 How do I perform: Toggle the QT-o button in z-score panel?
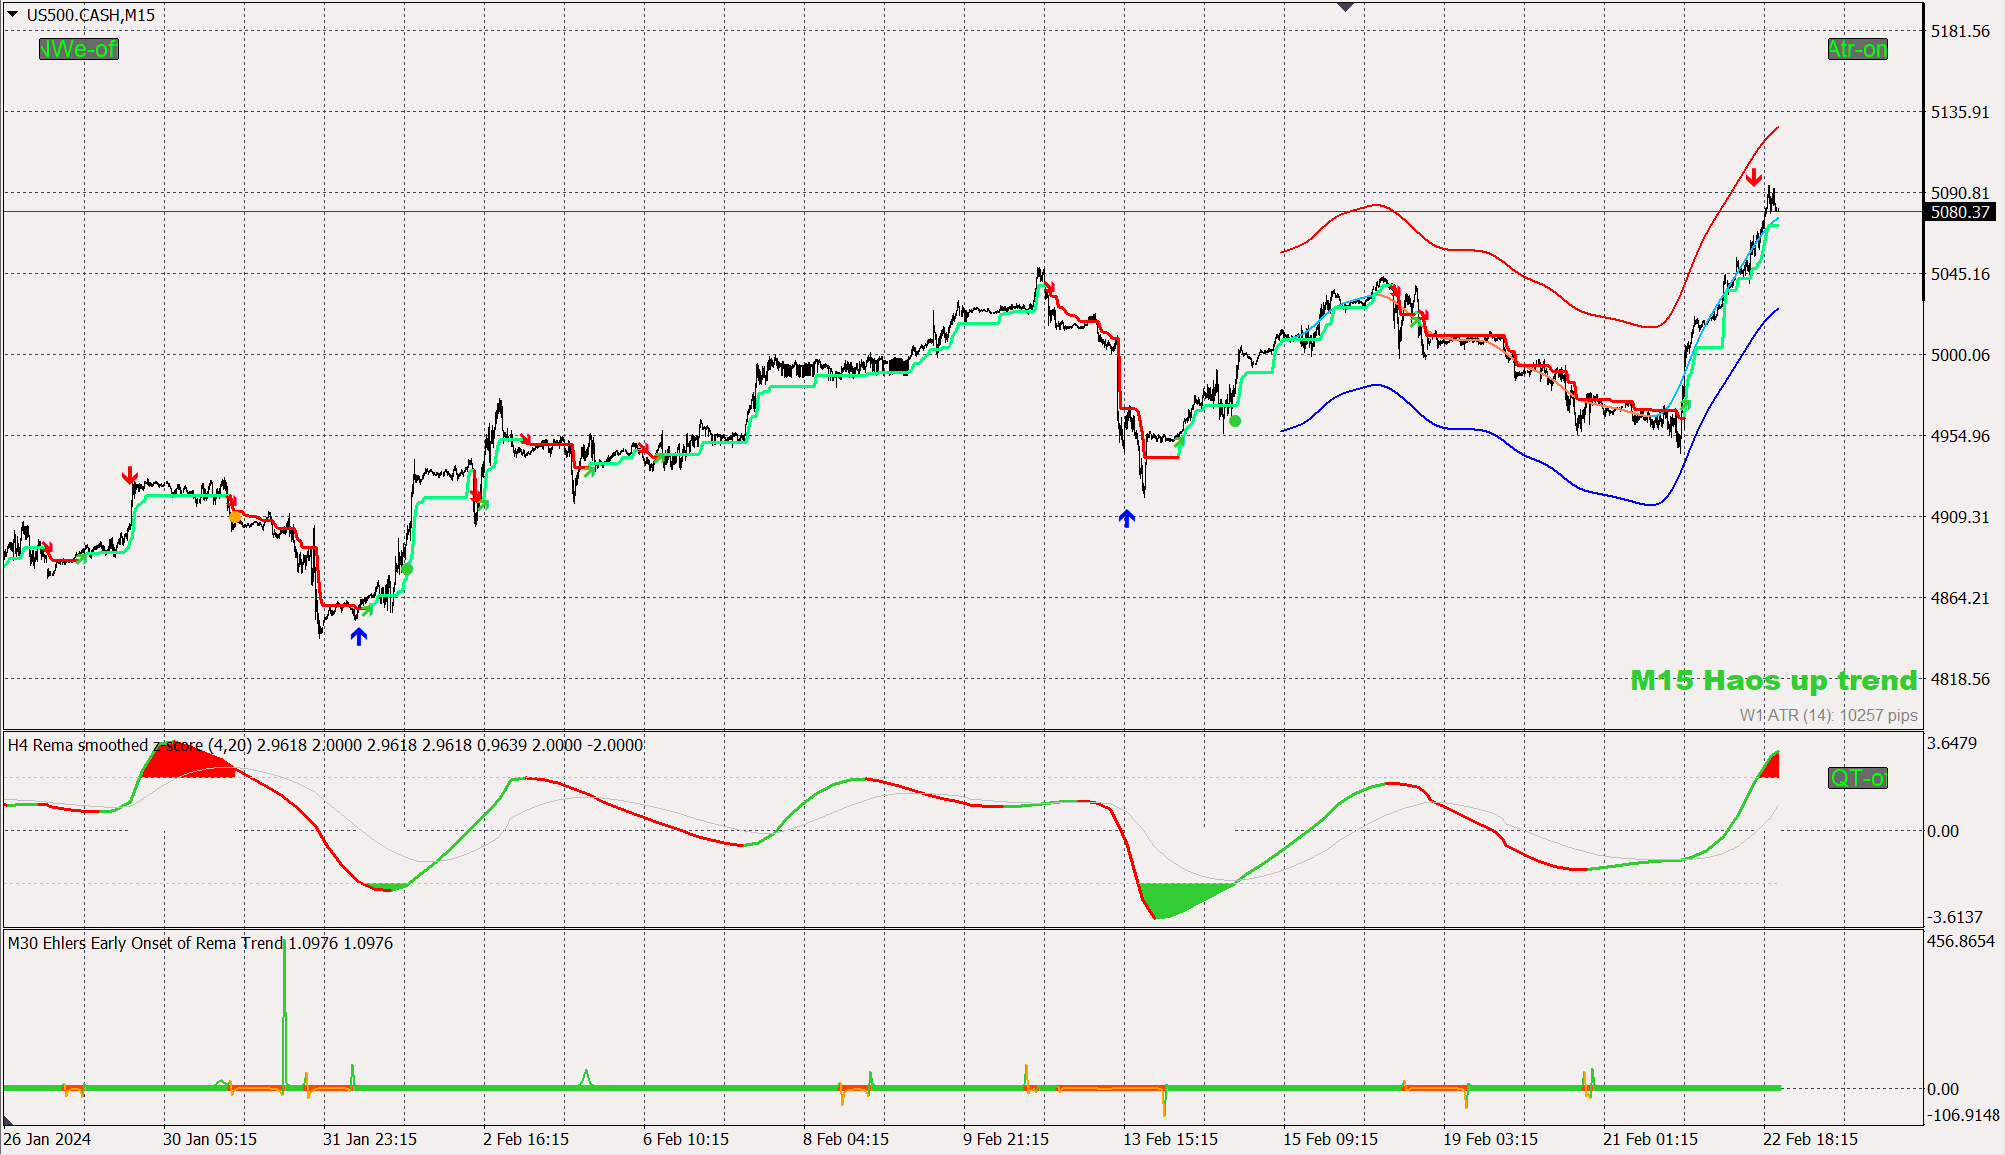1857,778
